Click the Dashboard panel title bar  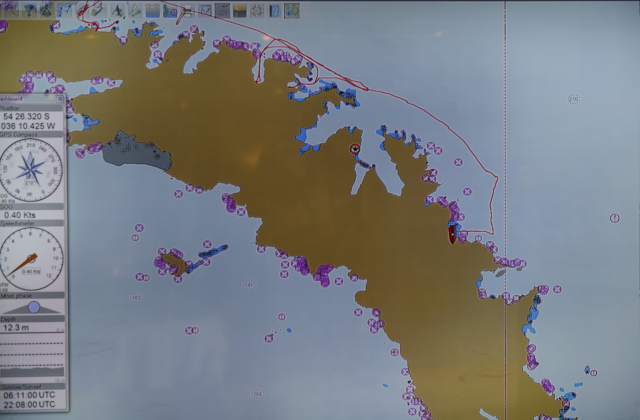[x=25, y=100]
